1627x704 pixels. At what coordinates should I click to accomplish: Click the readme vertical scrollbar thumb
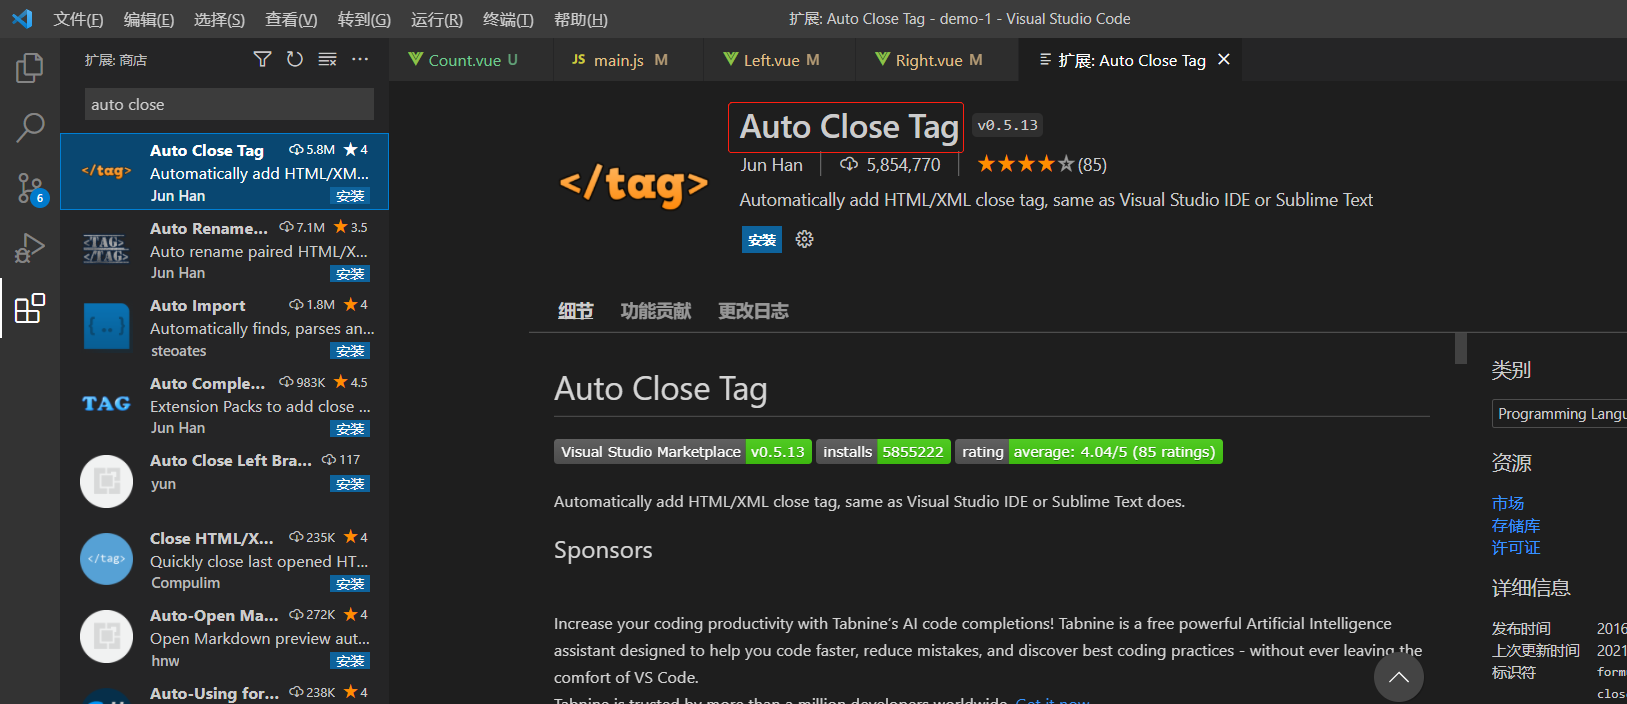(1460, 348)
